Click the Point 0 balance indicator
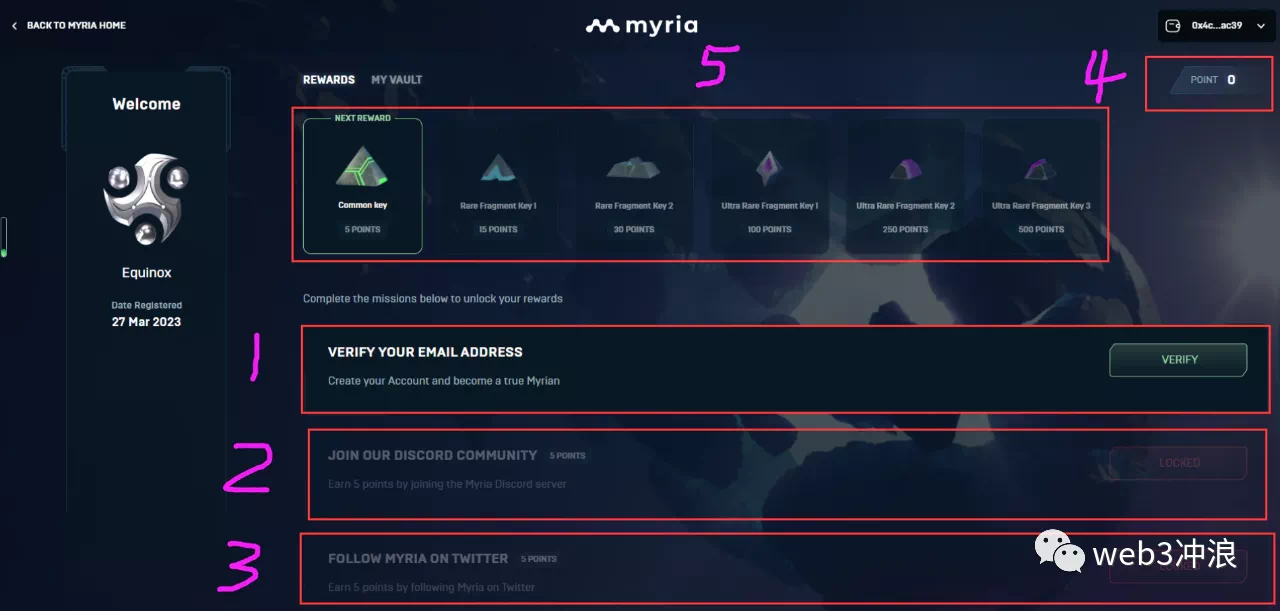1280x611 pixels. pyautogui.click(x=1212, y=80)
